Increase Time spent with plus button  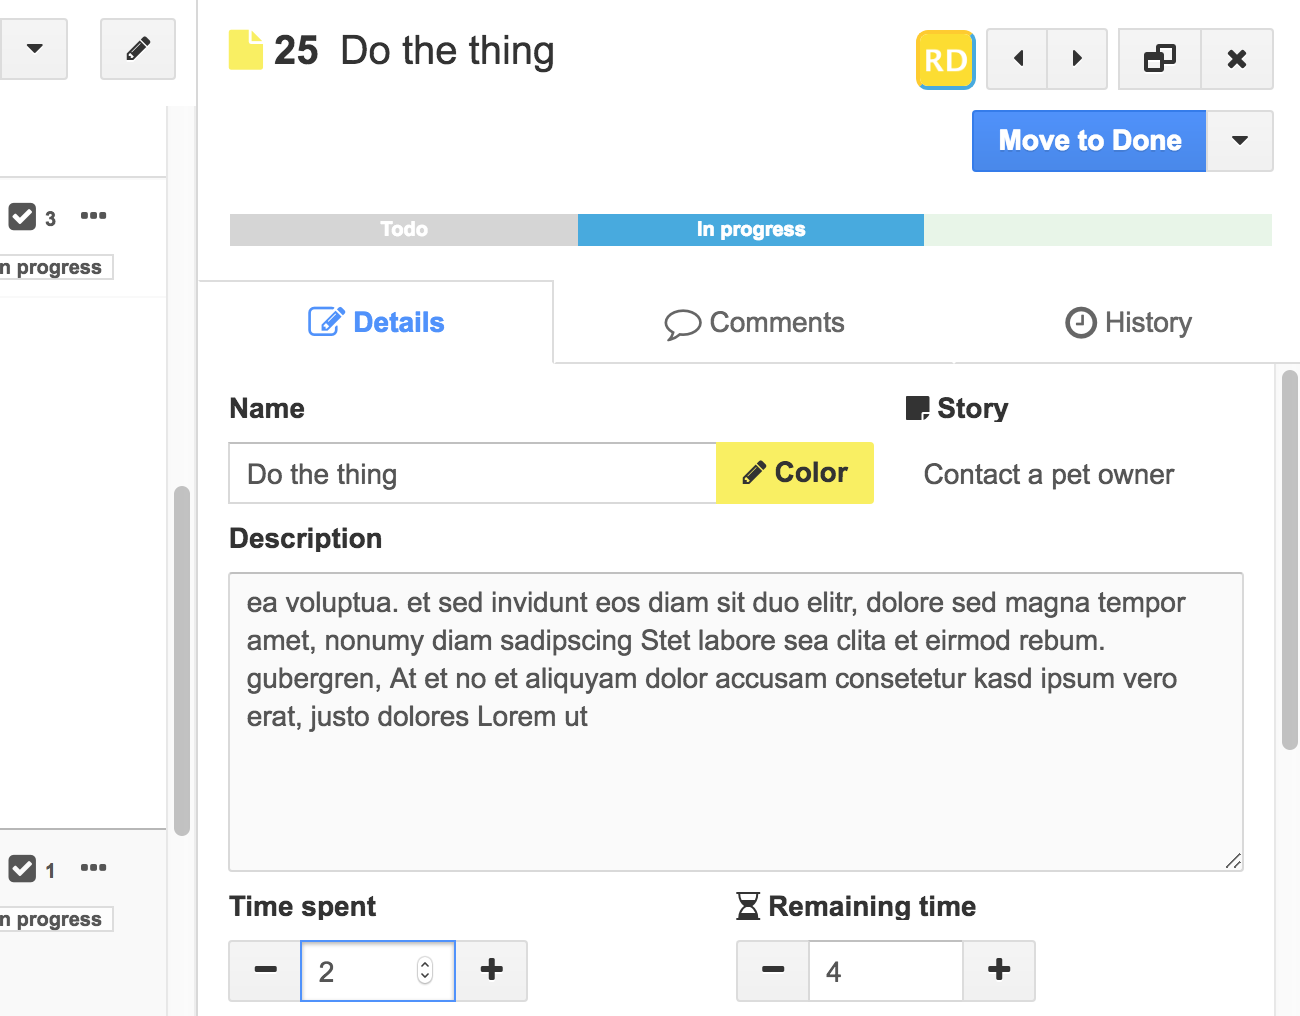[x=491, y=970]
